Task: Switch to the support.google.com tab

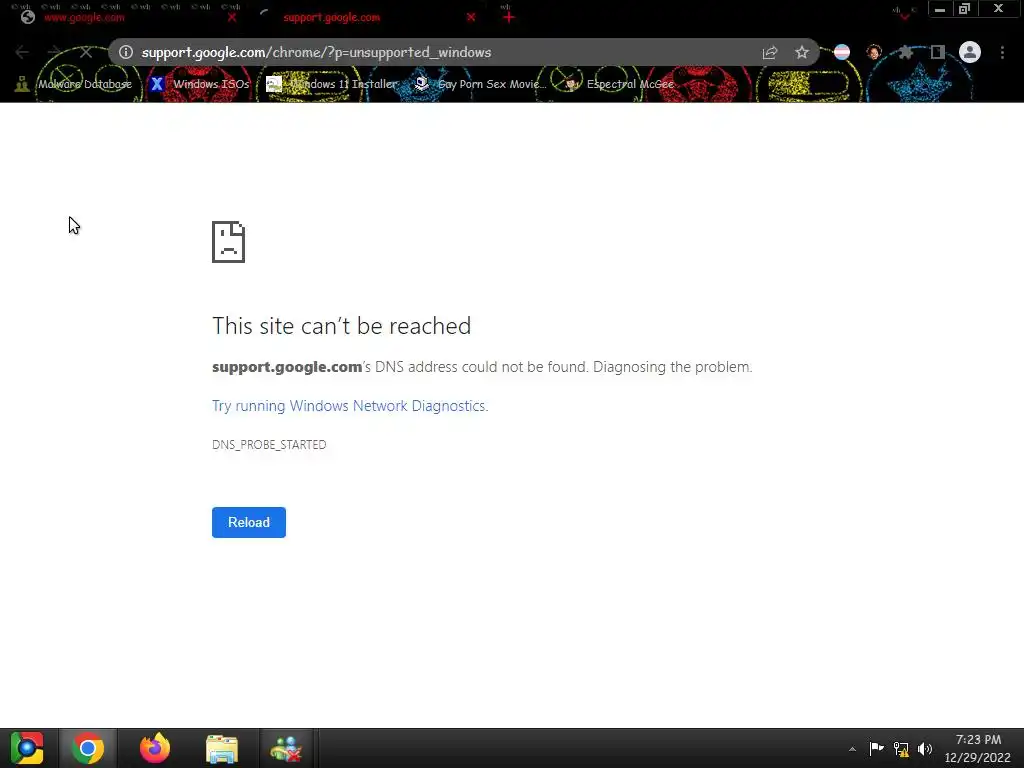Action: tap(366, 18)
